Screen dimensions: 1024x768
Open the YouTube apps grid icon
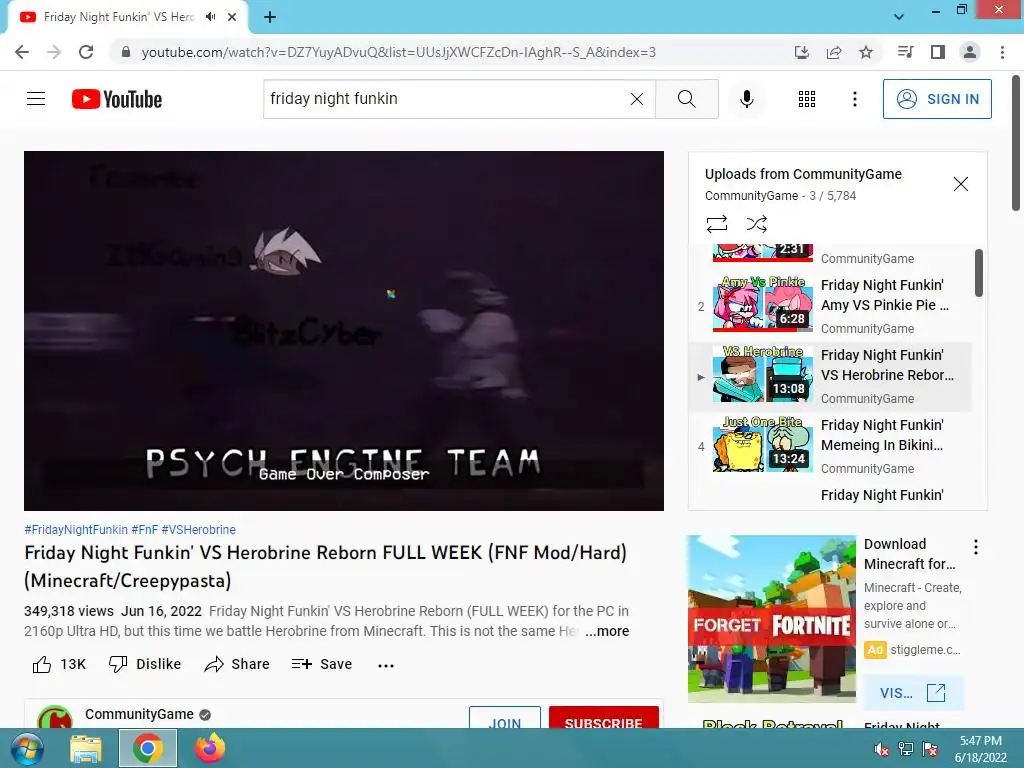click(807, 99)
